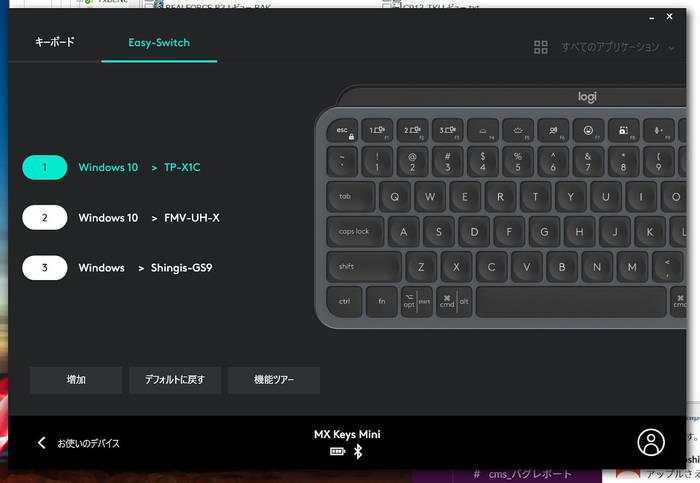This screenshot has width=700, height=483.
Task: Expand the all applications chevron arrow
Action: point(671,48)
